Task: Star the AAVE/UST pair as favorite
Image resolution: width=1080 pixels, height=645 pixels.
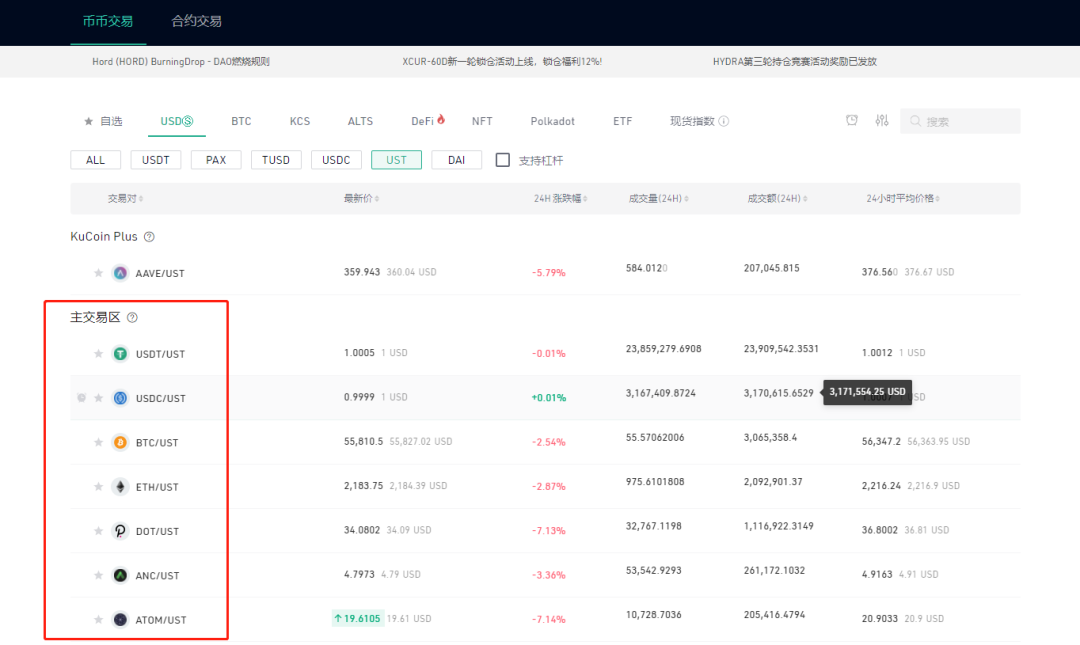Action: [98, 273]
